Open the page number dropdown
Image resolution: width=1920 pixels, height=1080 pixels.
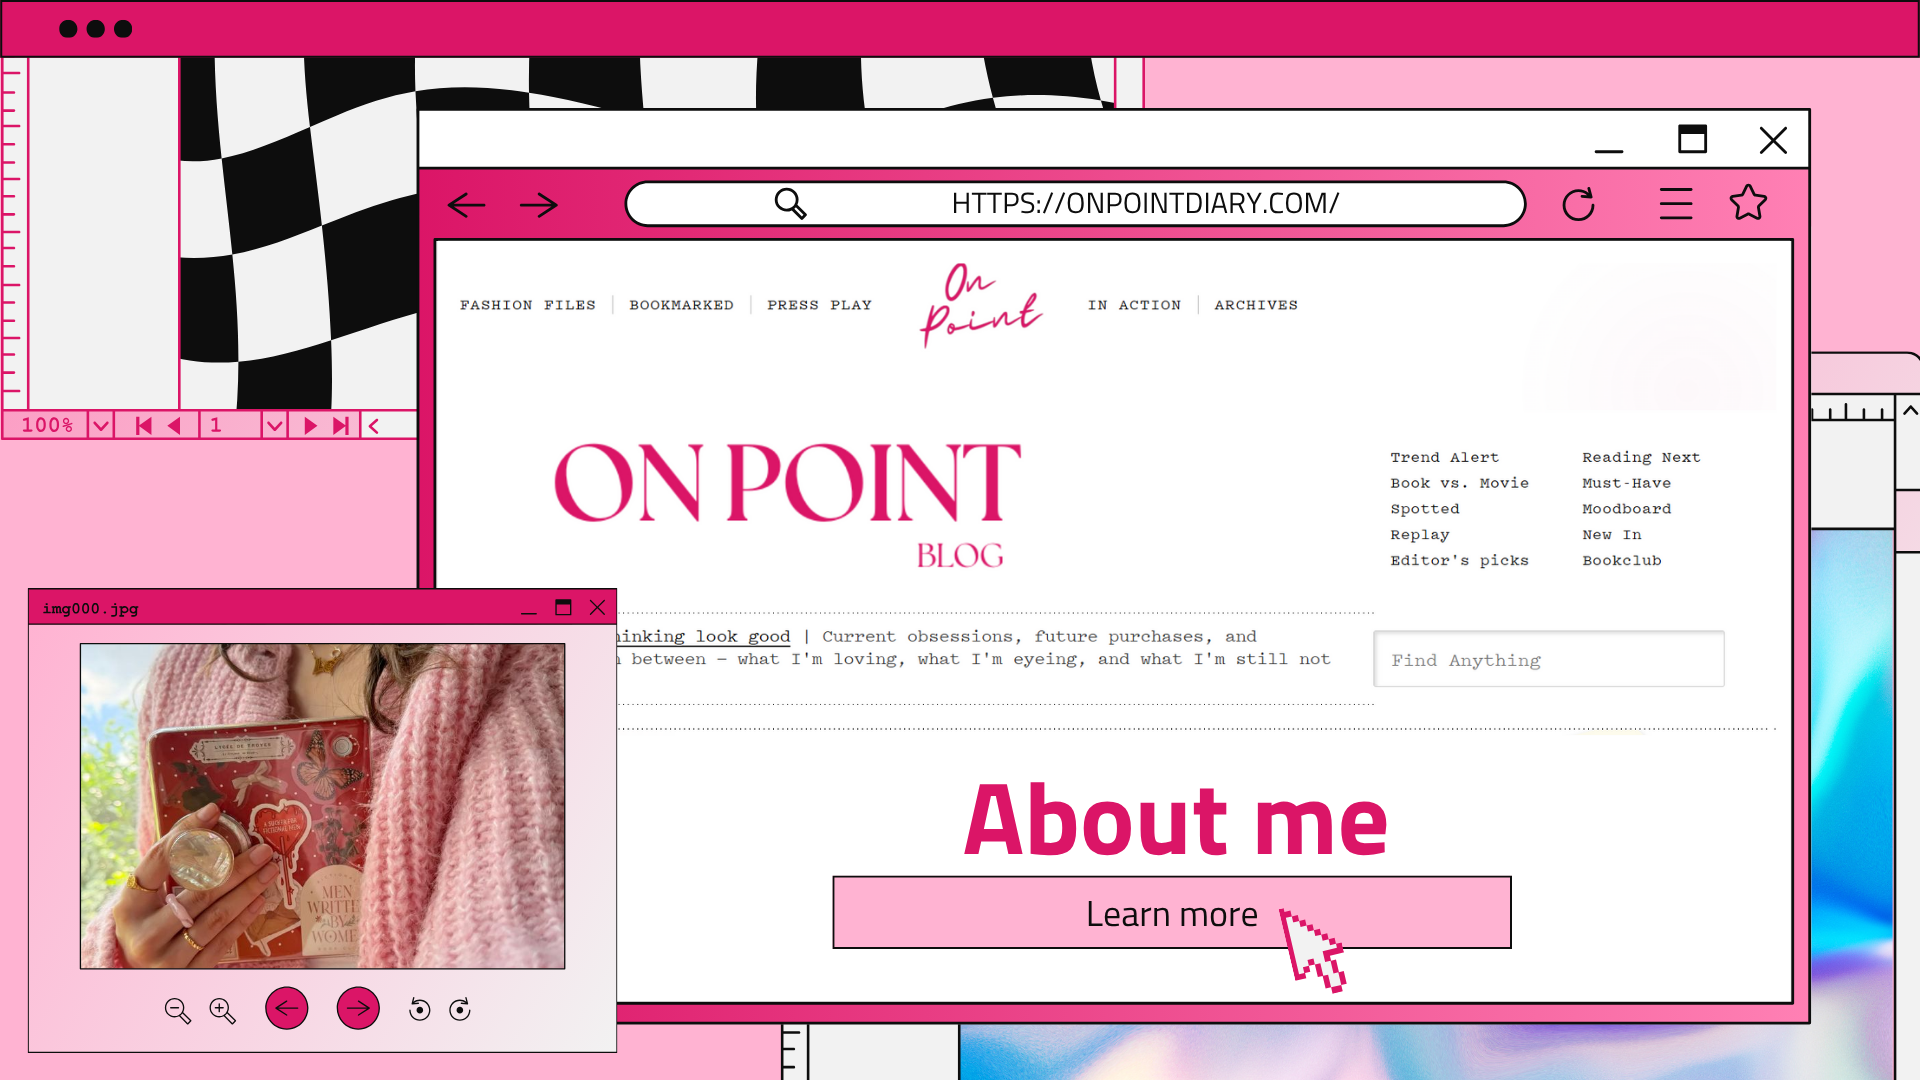pyautogui.click(x=274, y=425)
